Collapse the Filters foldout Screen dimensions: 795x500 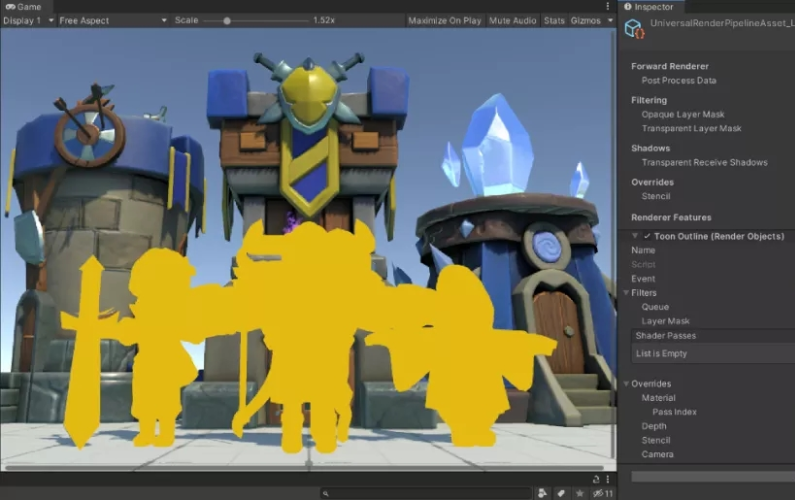click(x=626, y=293)
